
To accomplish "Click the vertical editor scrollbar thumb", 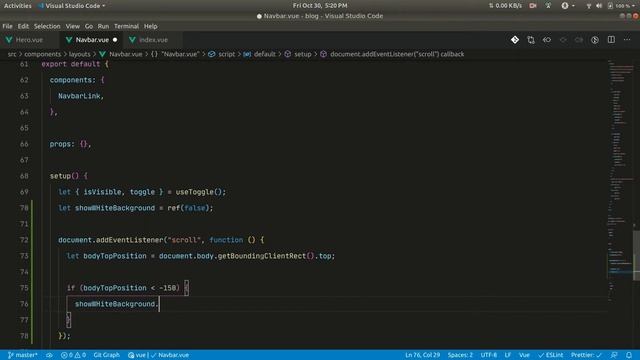I will tap(636, 256).
